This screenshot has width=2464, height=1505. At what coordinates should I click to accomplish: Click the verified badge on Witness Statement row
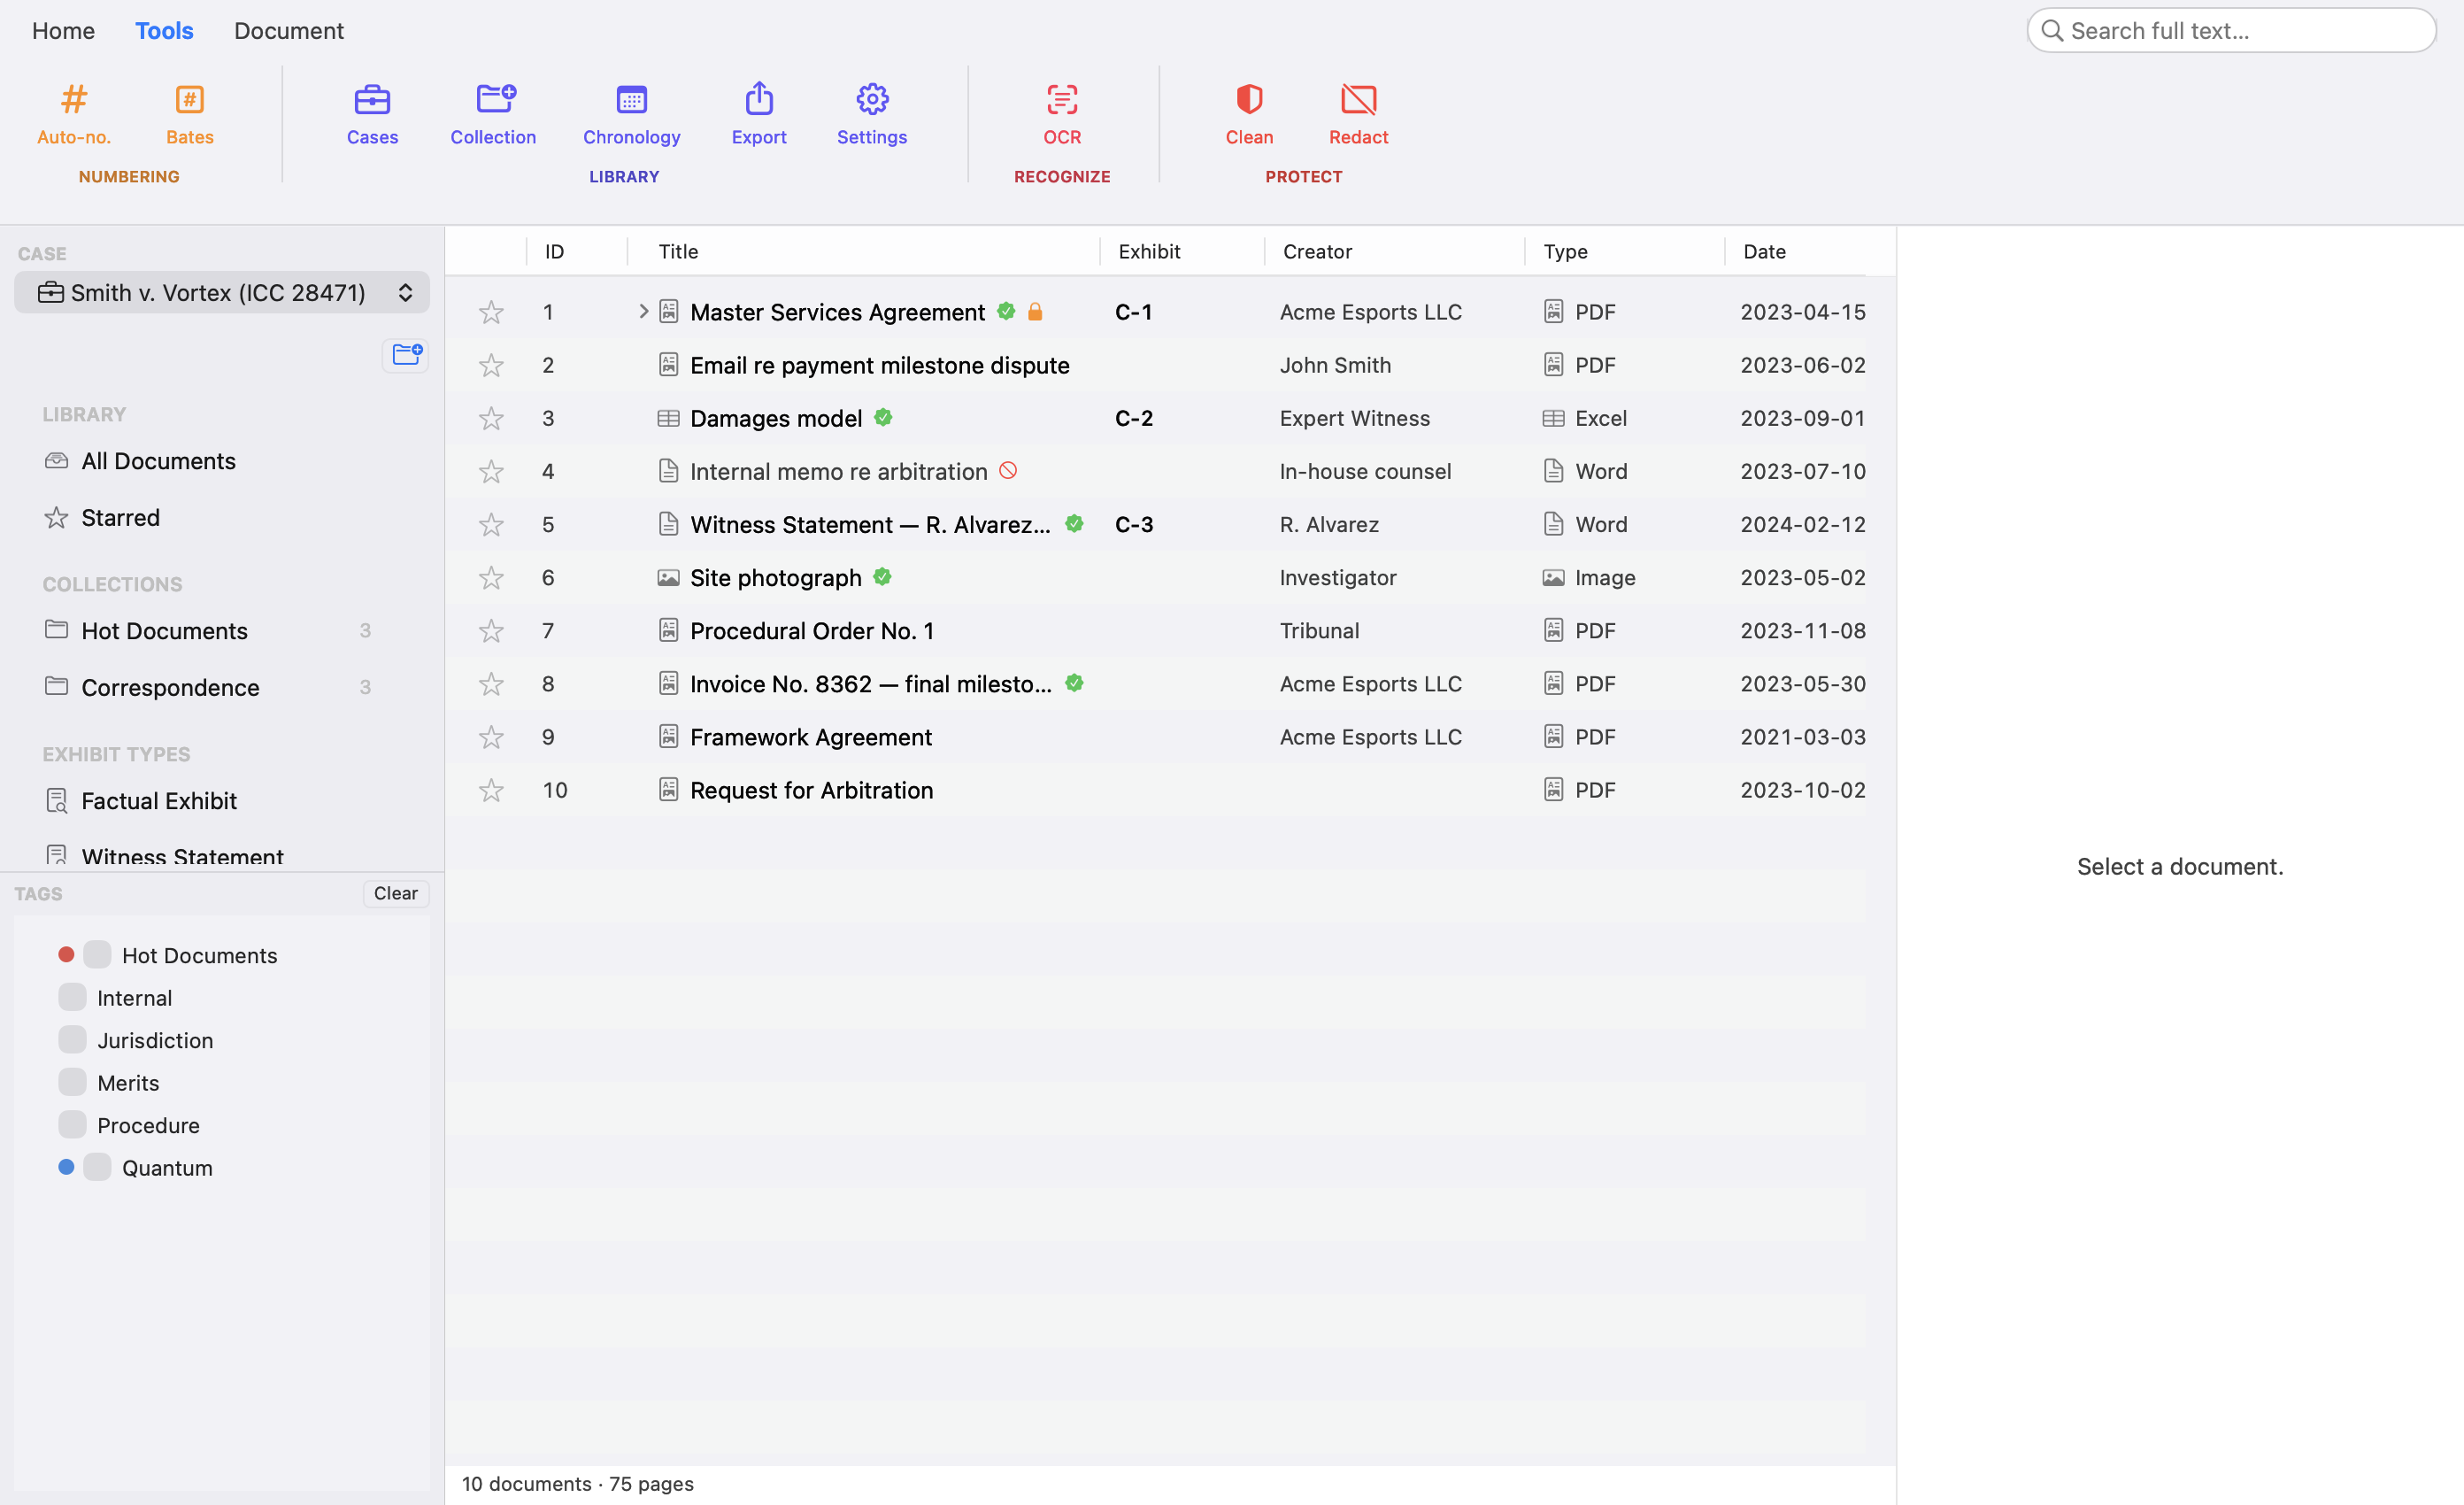(x=1074, y=523)
